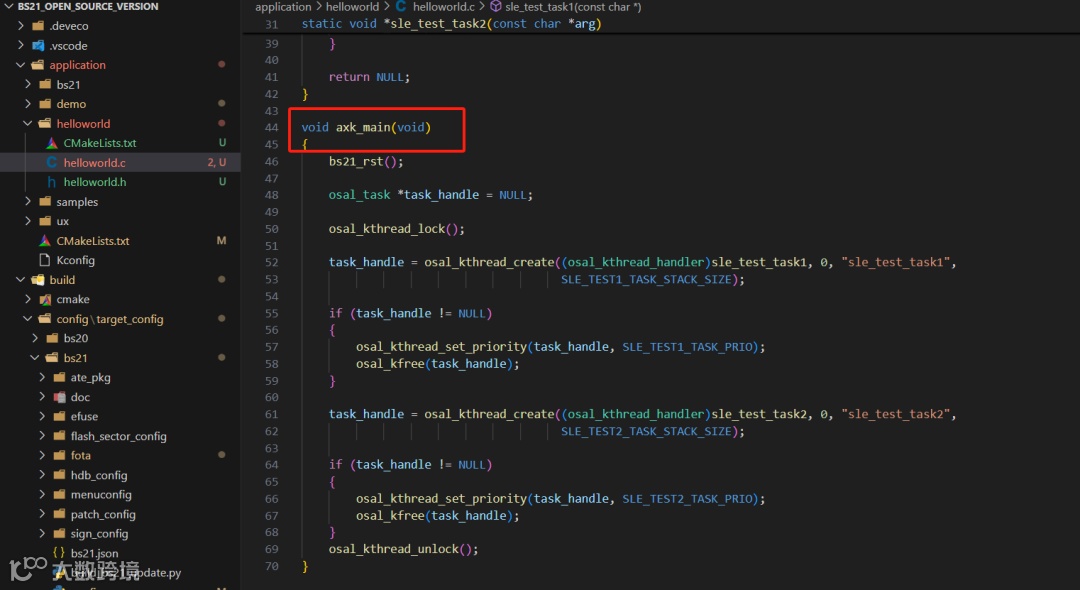Expand the .vscode folder chevron
Screen dimensions: 1080x590
pos(21,45)
